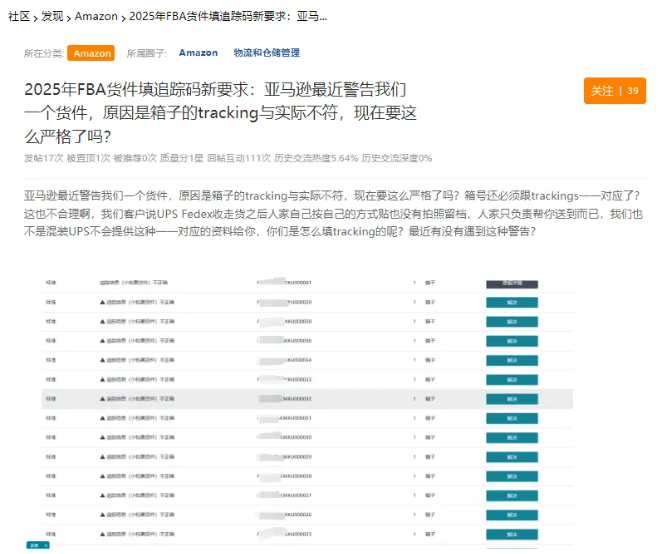Click the warning triangle in the 000030 row
This screenshot has height=554, width=659.
click(103, 438)
